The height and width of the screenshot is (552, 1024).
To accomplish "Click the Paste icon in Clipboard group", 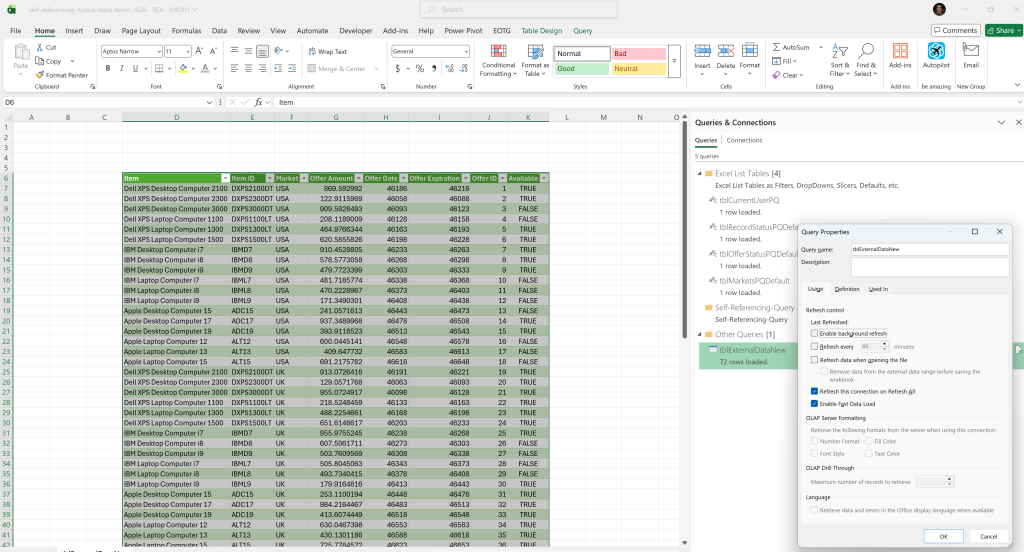I will click(21, 54).
